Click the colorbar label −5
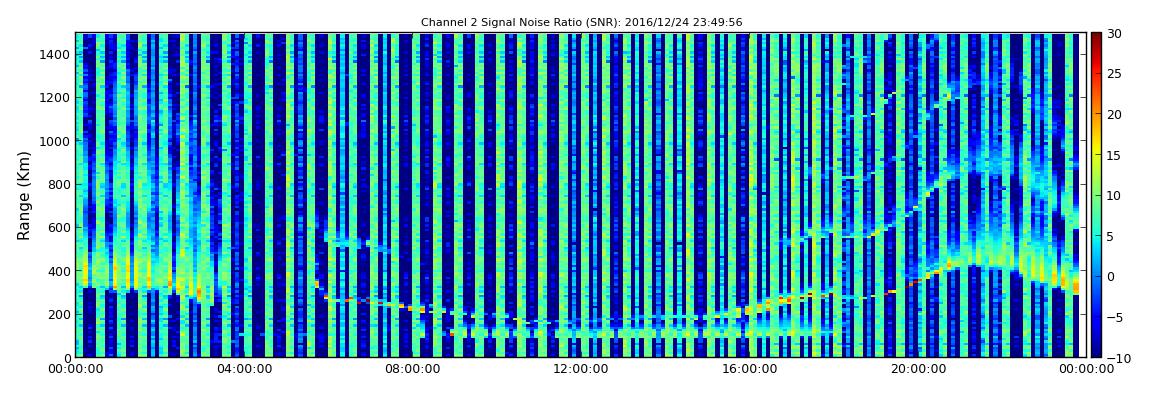 (1114, 317)
